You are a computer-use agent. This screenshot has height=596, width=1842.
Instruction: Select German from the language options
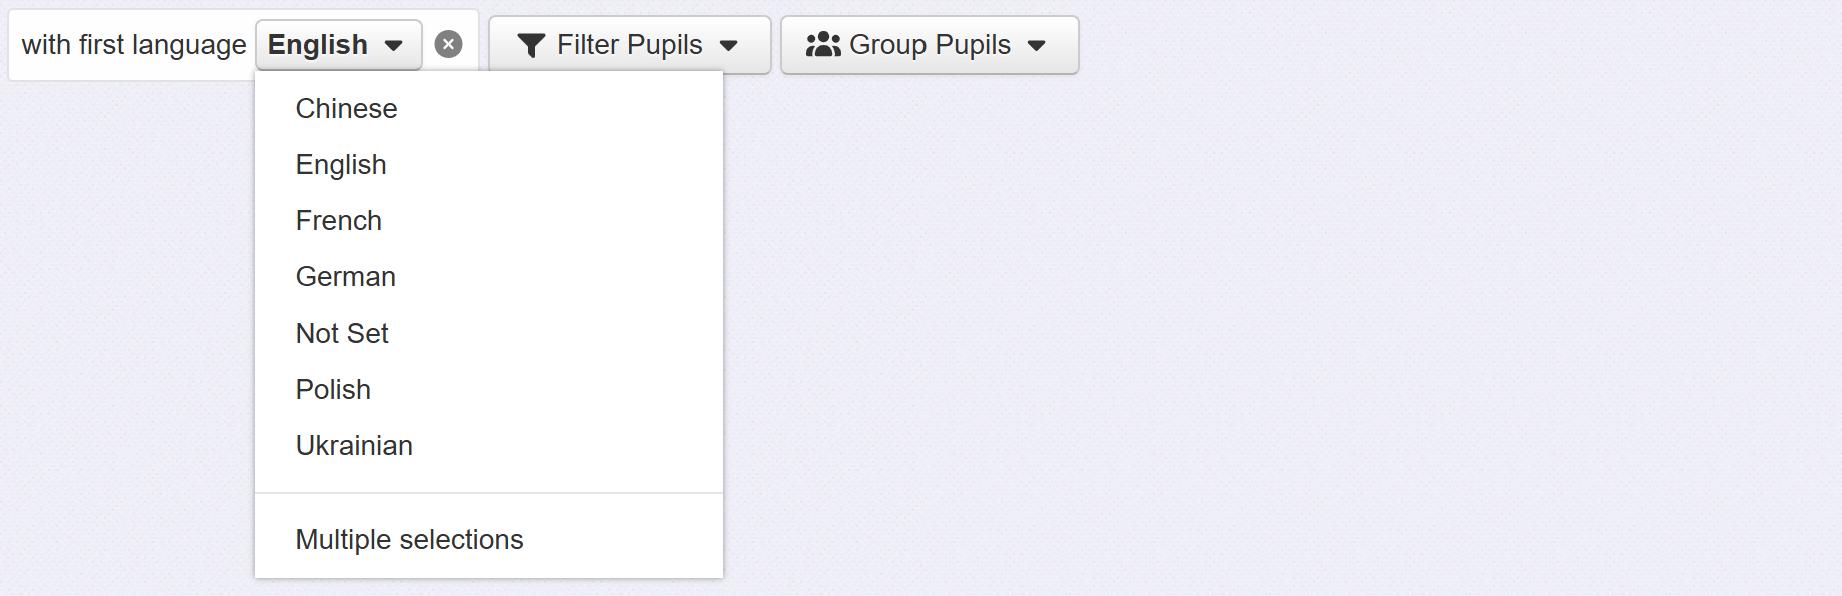pyautogui.click(x=346, y=277)
